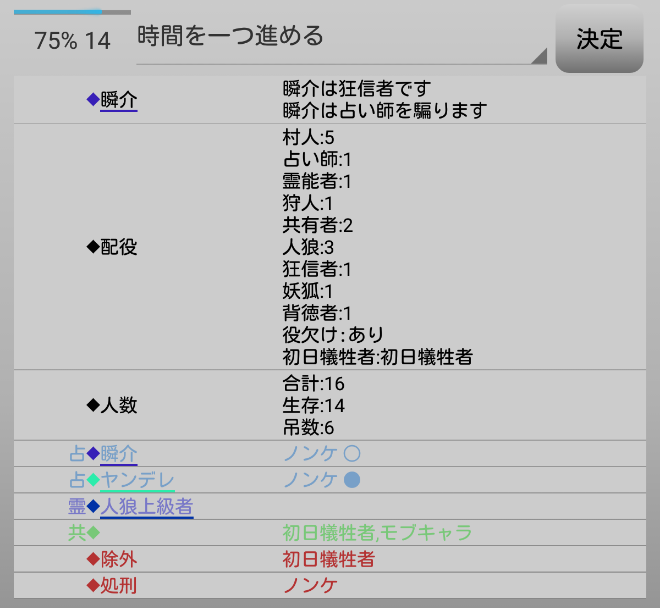This screenshot has width=660, height=608.
Task: Click the red diamond next to 除外
Action: [93, 560]
